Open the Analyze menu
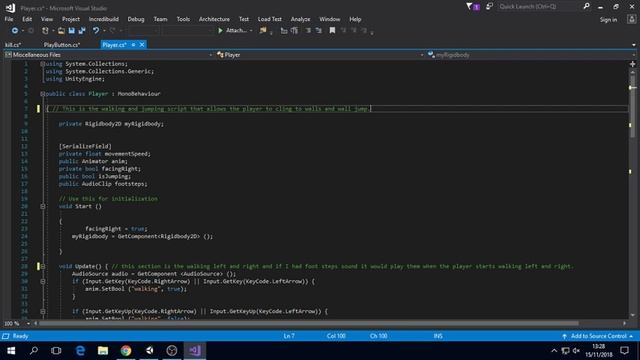Viewport: 640px width, 360px height. point(300,19)
